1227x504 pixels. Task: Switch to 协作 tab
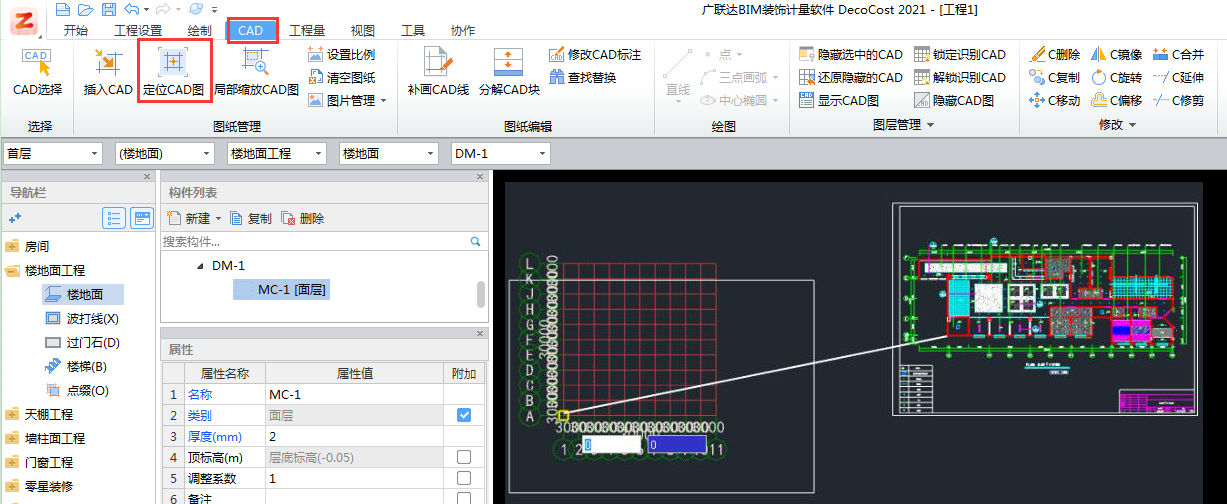pos(463,31)
